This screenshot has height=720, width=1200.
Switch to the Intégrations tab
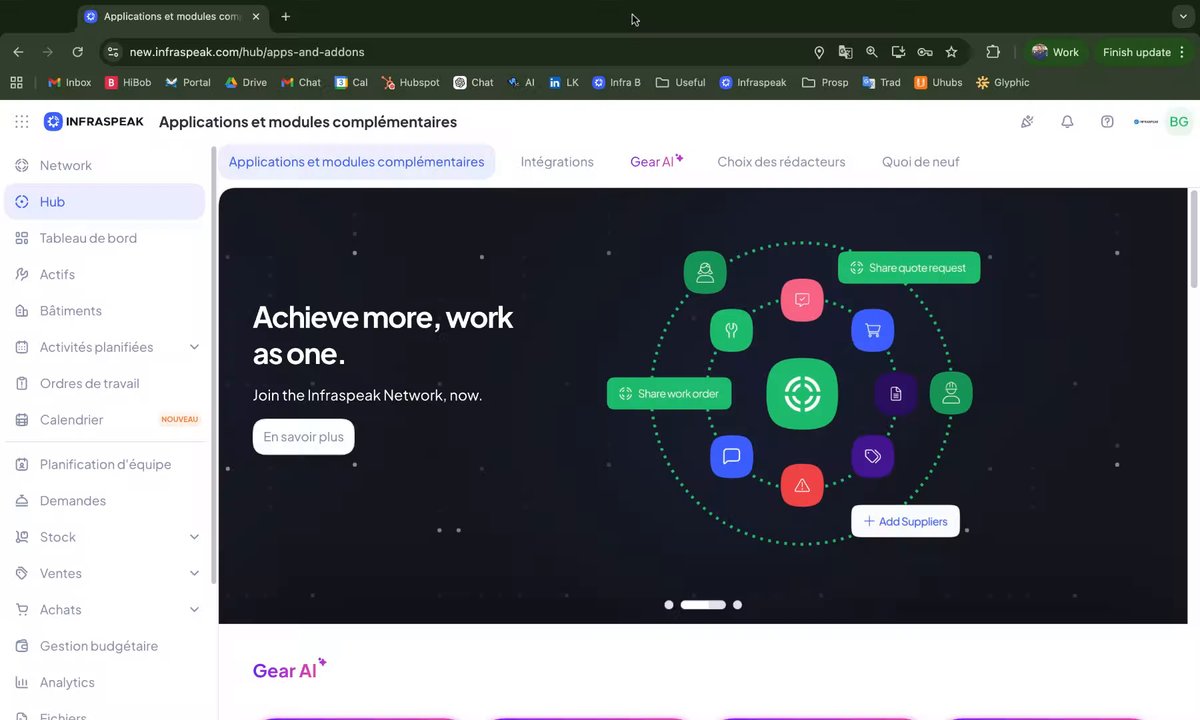pyautogui.click(x=557, y=162)
